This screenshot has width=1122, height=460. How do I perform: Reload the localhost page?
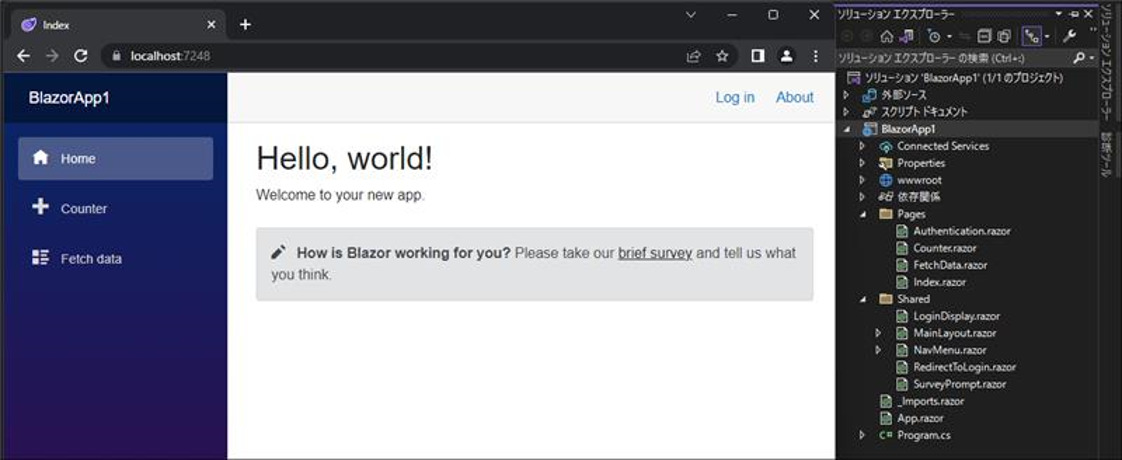pos(81,56)
